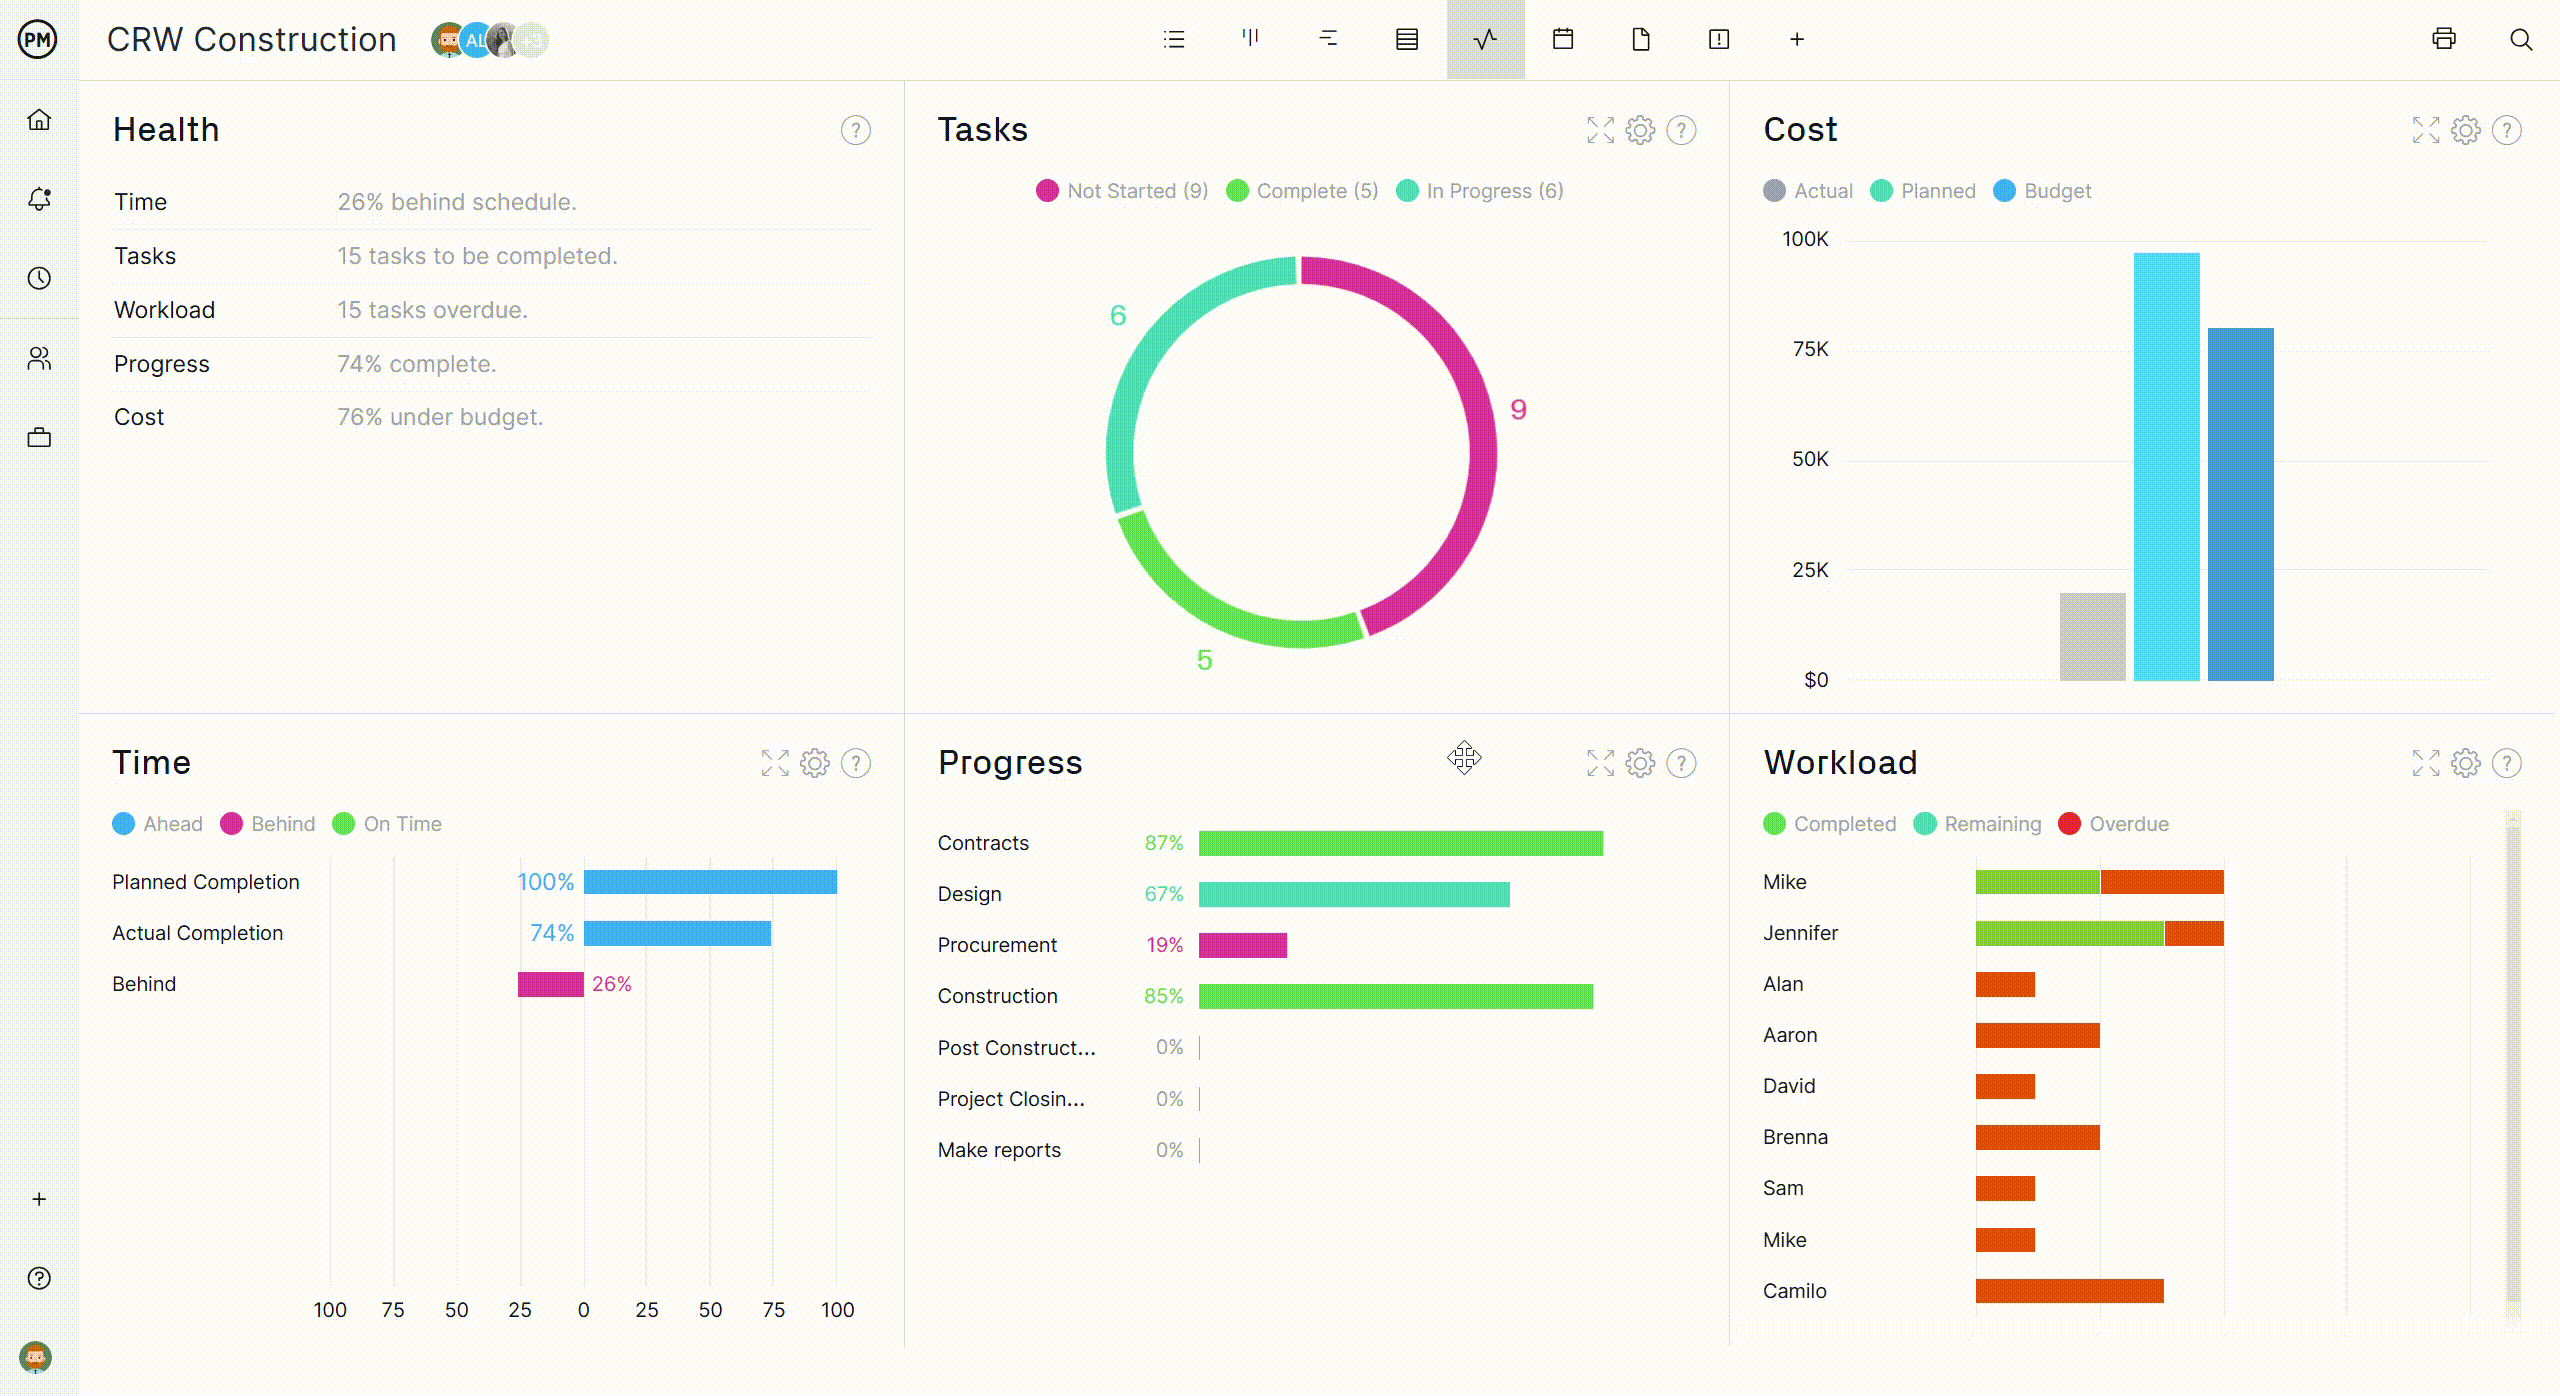Add a new view with top plus

pyautogui.click(x=1797, y=39)
